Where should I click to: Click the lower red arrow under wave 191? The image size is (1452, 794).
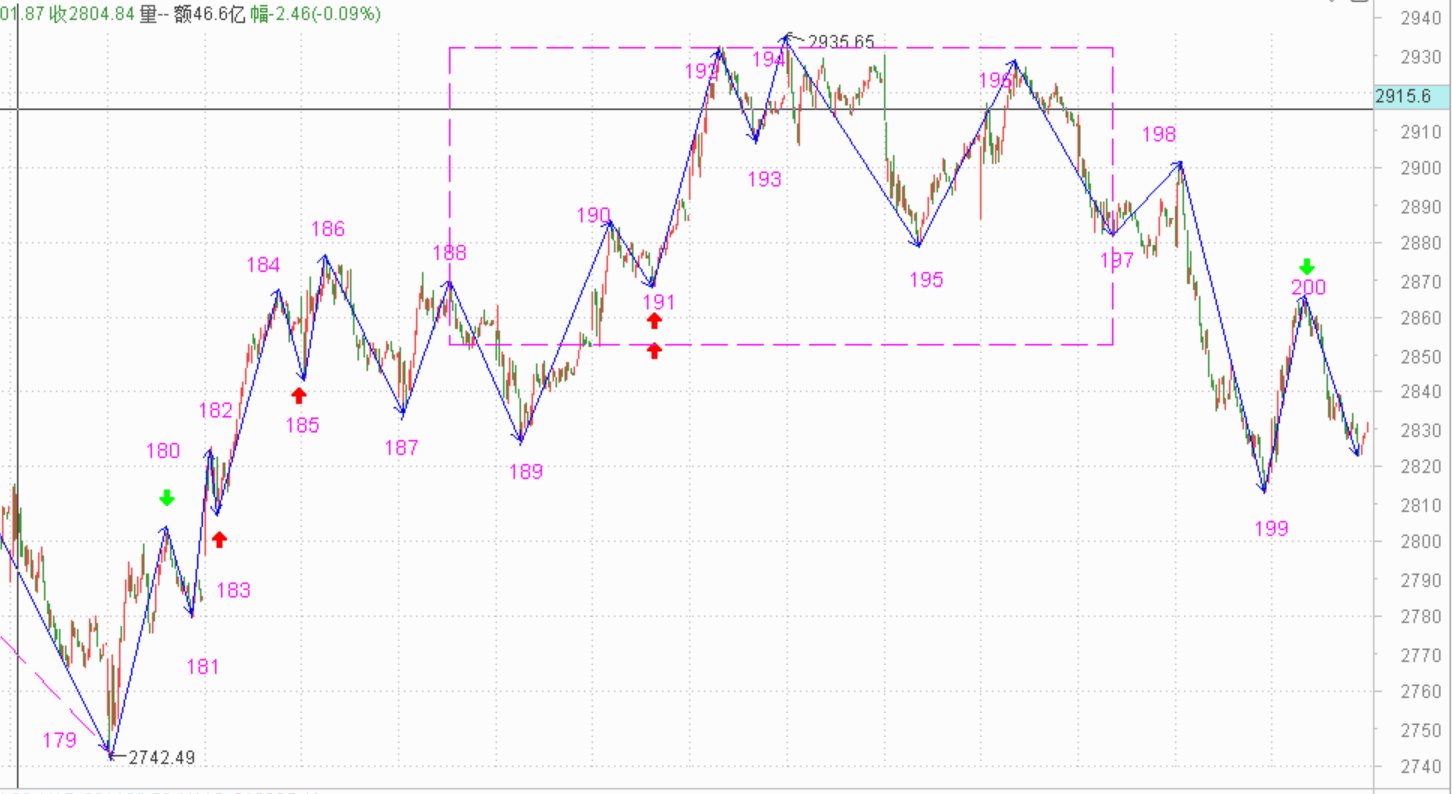(x=654, y=350)
